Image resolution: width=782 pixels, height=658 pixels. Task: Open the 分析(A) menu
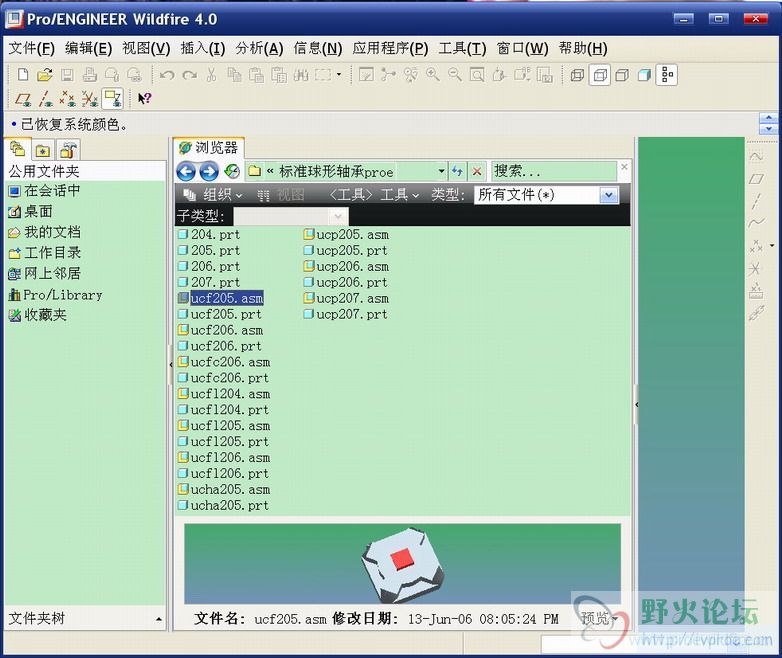(x=259, y=48)
